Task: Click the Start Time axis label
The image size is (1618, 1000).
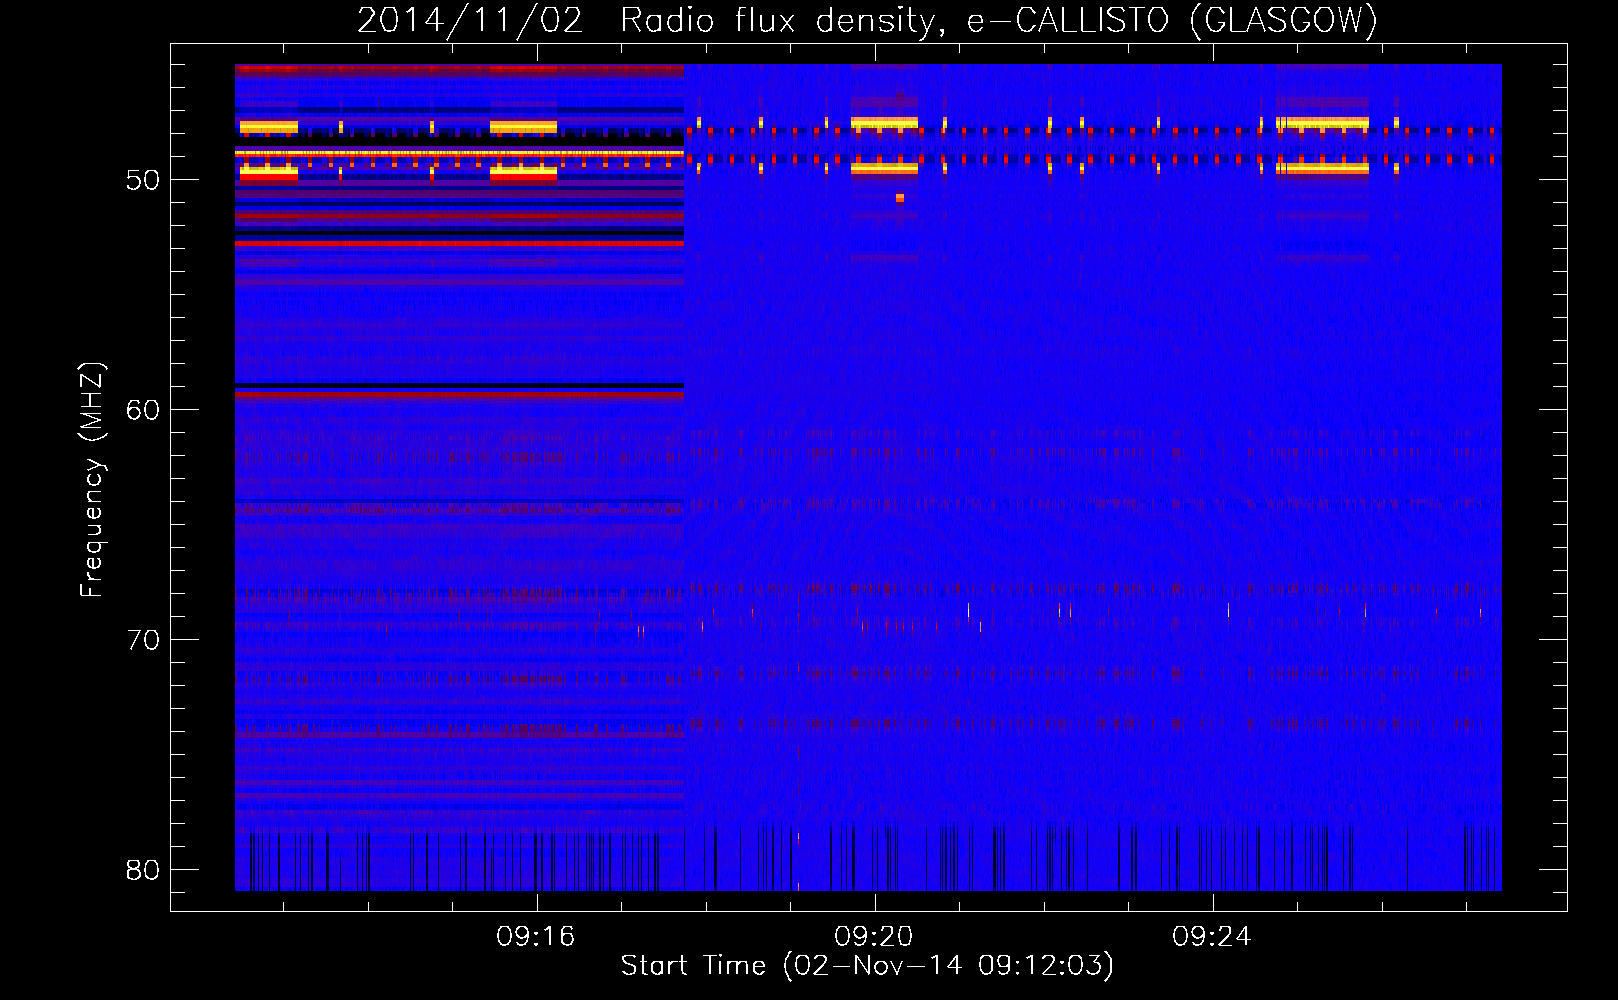Action: 867,965
